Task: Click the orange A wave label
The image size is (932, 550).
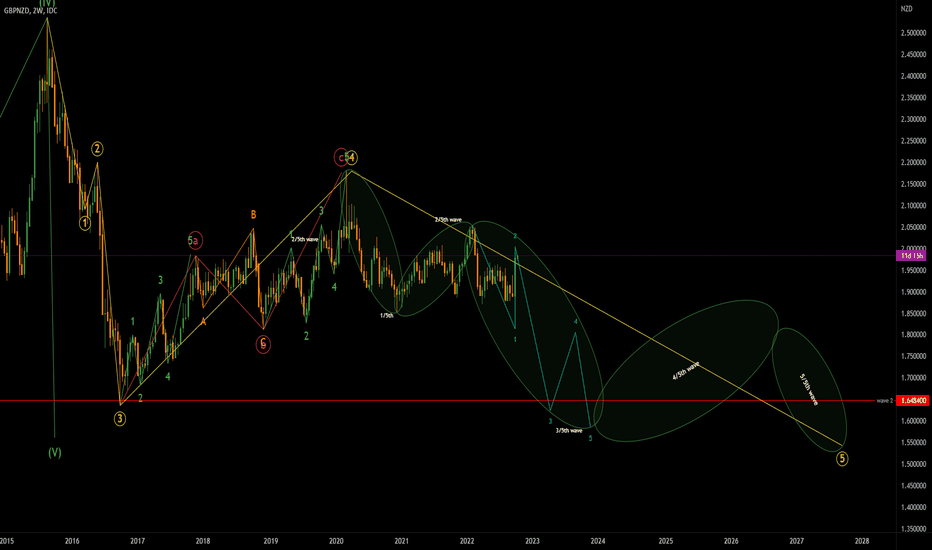Action: coord(203,322)
